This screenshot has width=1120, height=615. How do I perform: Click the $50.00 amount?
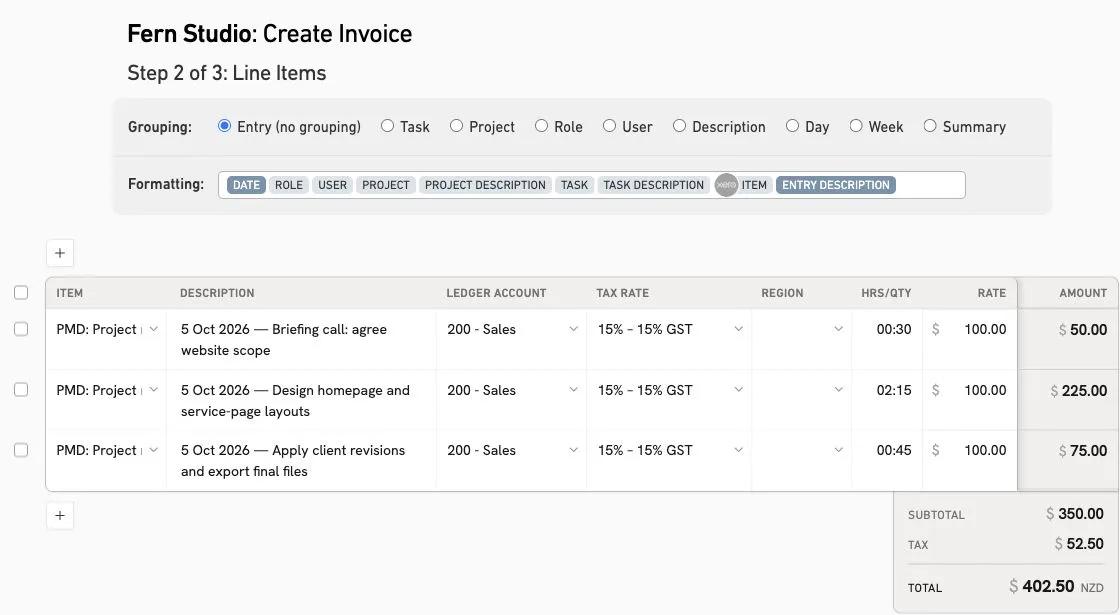(1083, 330)
